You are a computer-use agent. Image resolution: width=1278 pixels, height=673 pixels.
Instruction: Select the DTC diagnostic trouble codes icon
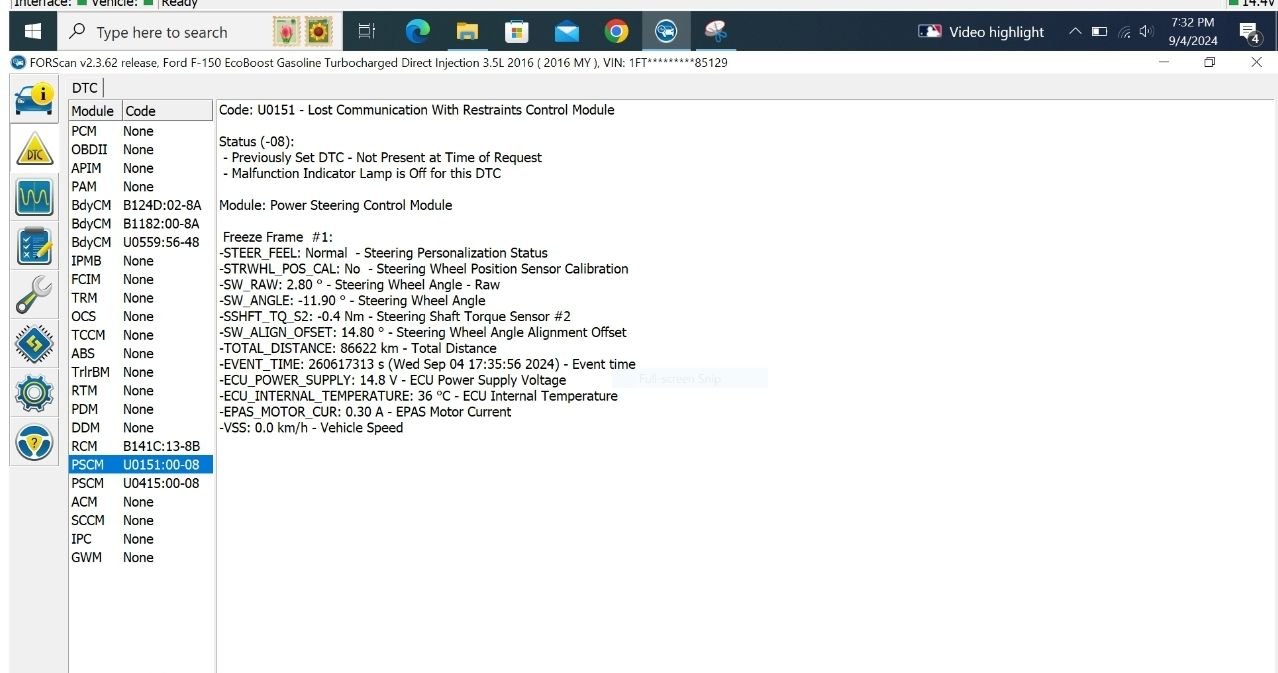tap(33, 148)
